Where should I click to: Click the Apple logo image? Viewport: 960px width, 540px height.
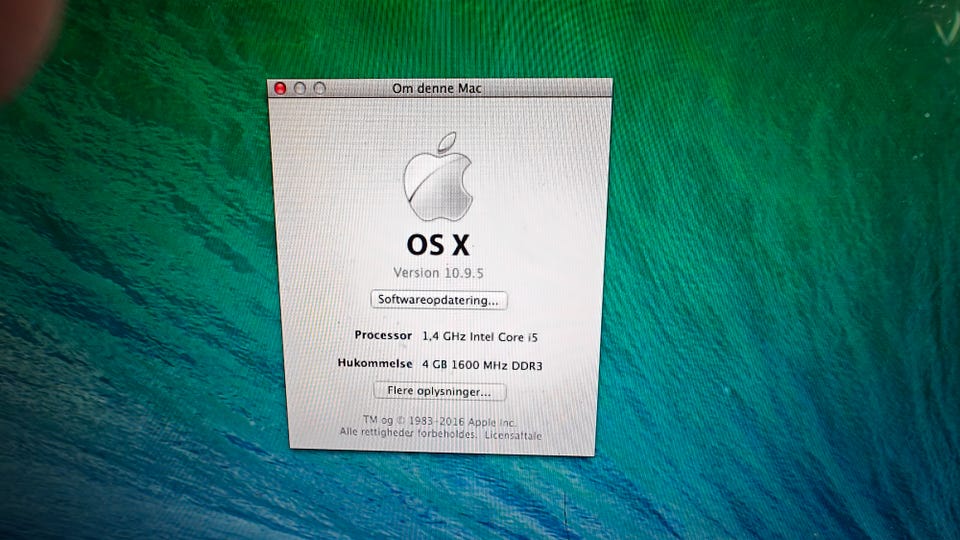pos(438,177)
